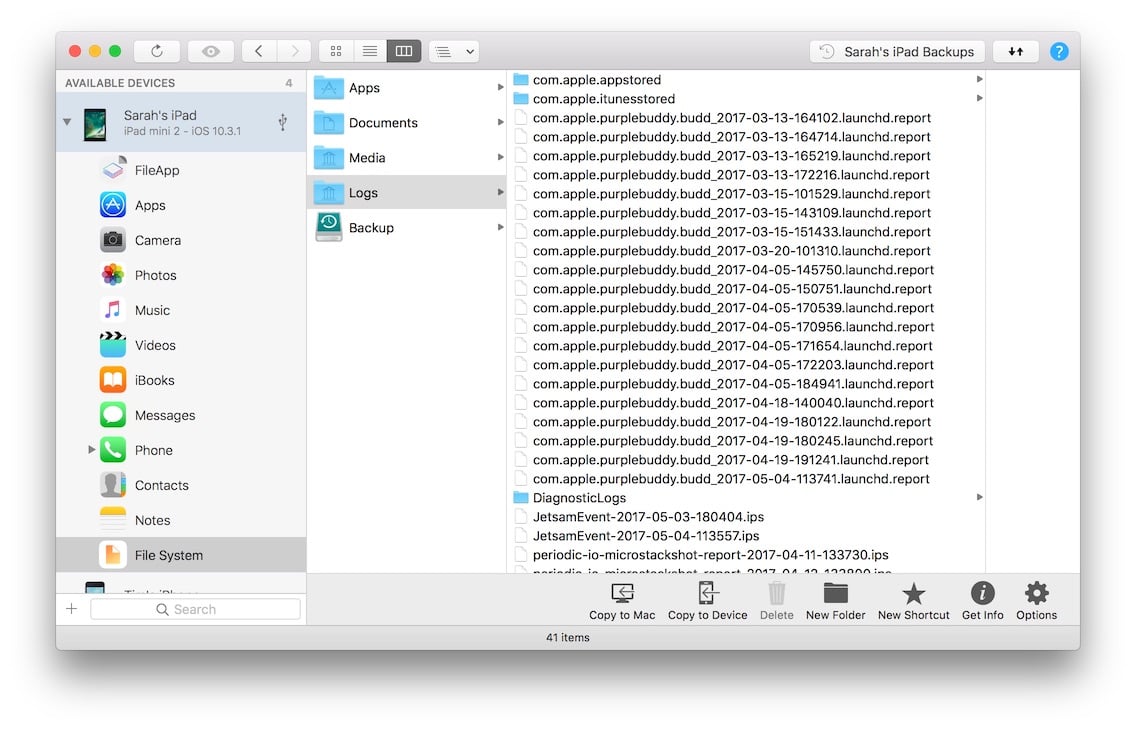Expand the Phone disclosure triangle
The image size is (1136, 730).
[91, 450]
